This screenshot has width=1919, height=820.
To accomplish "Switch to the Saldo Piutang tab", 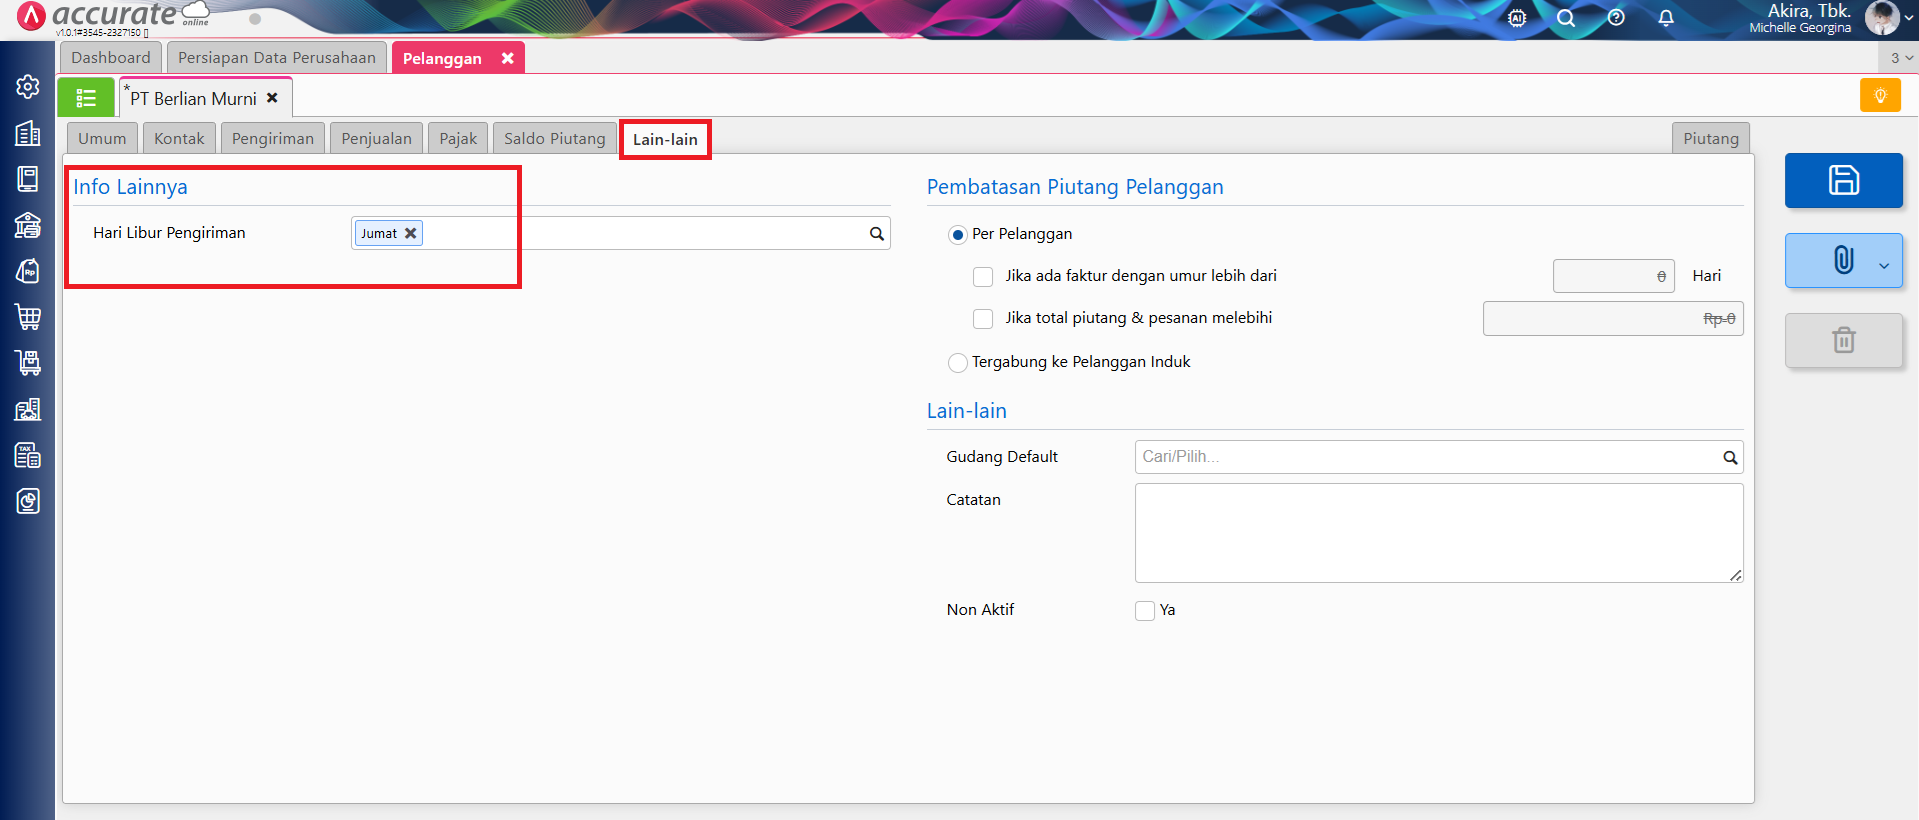I will 554,139.
